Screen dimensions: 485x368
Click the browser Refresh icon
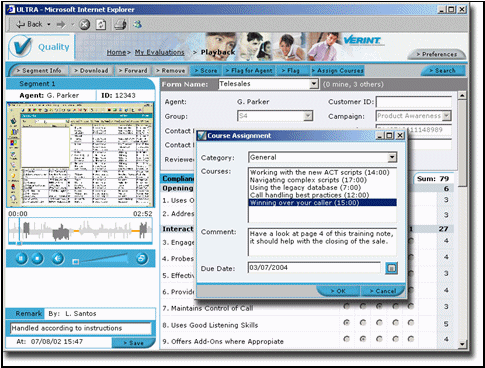click(x=101, y=24)
